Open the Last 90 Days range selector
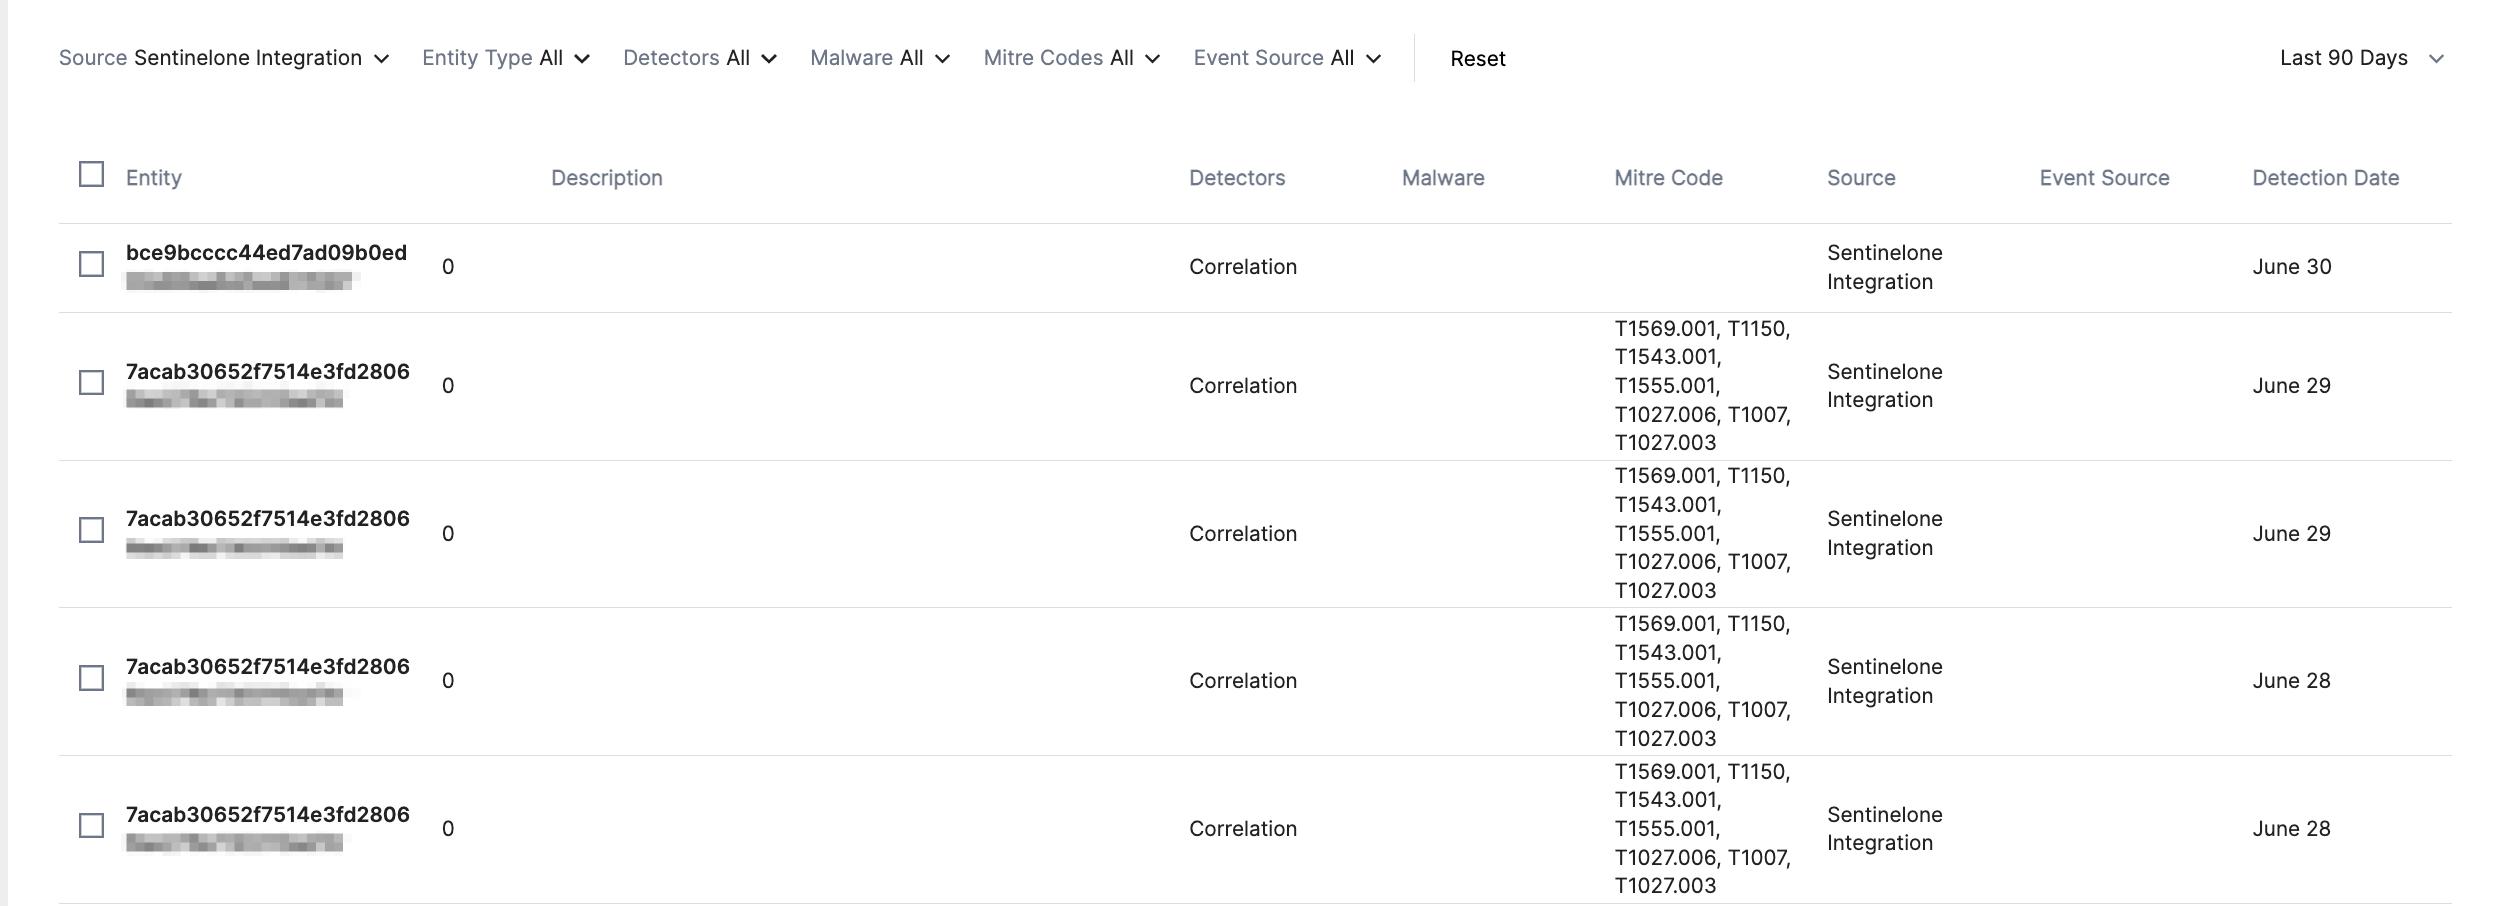 point(2361,58)
